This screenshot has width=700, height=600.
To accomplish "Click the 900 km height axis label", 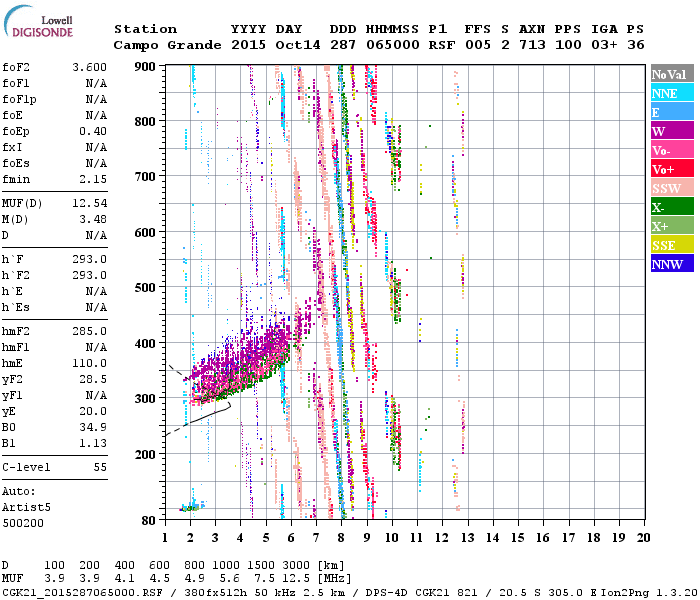I will click(145, 67).
